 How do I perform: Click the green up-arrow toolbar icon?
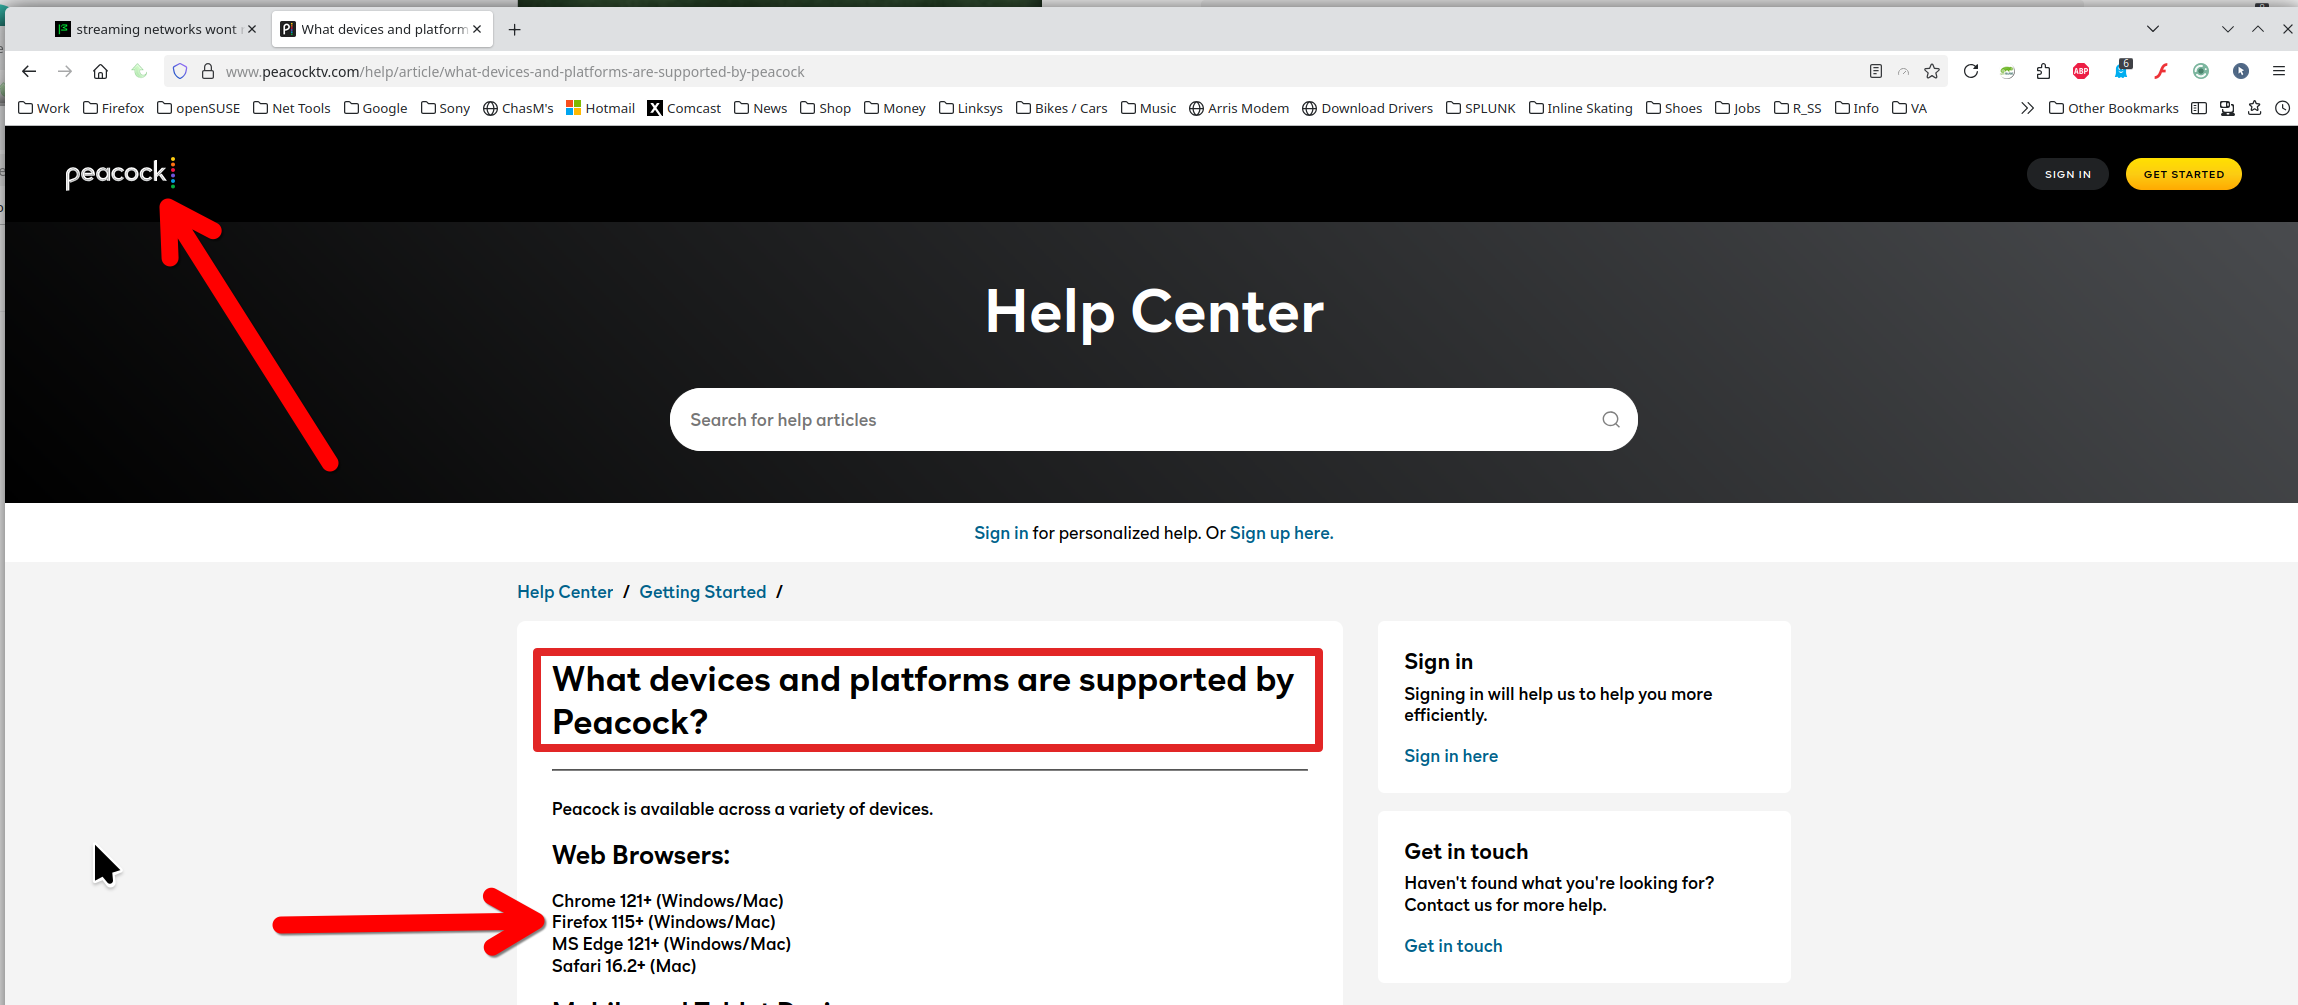[139, 71]
